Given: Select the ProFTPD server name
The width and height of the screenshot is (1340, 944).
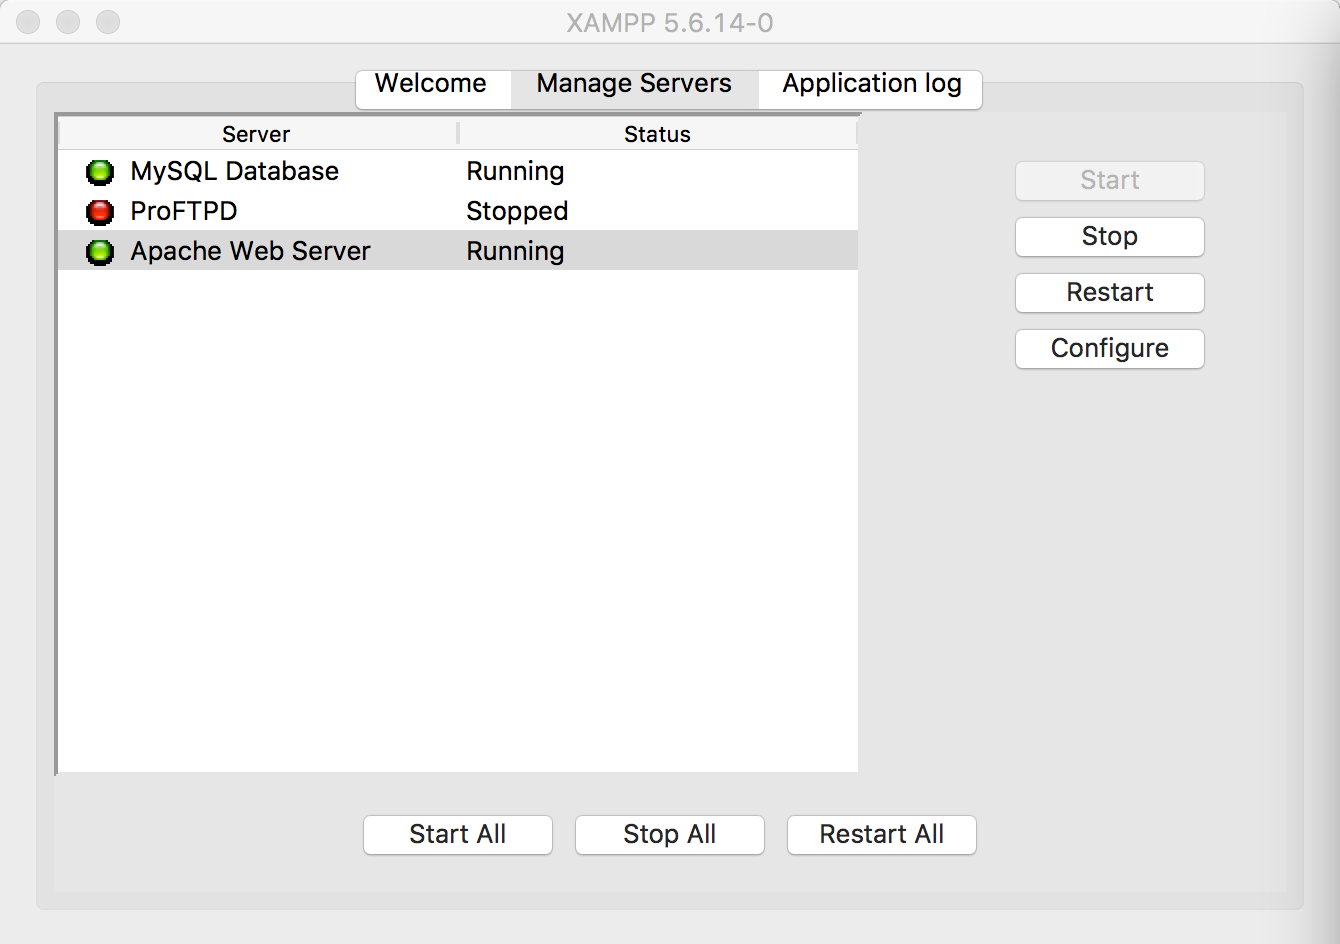Looking at the screenshot, I should [184, 212].
